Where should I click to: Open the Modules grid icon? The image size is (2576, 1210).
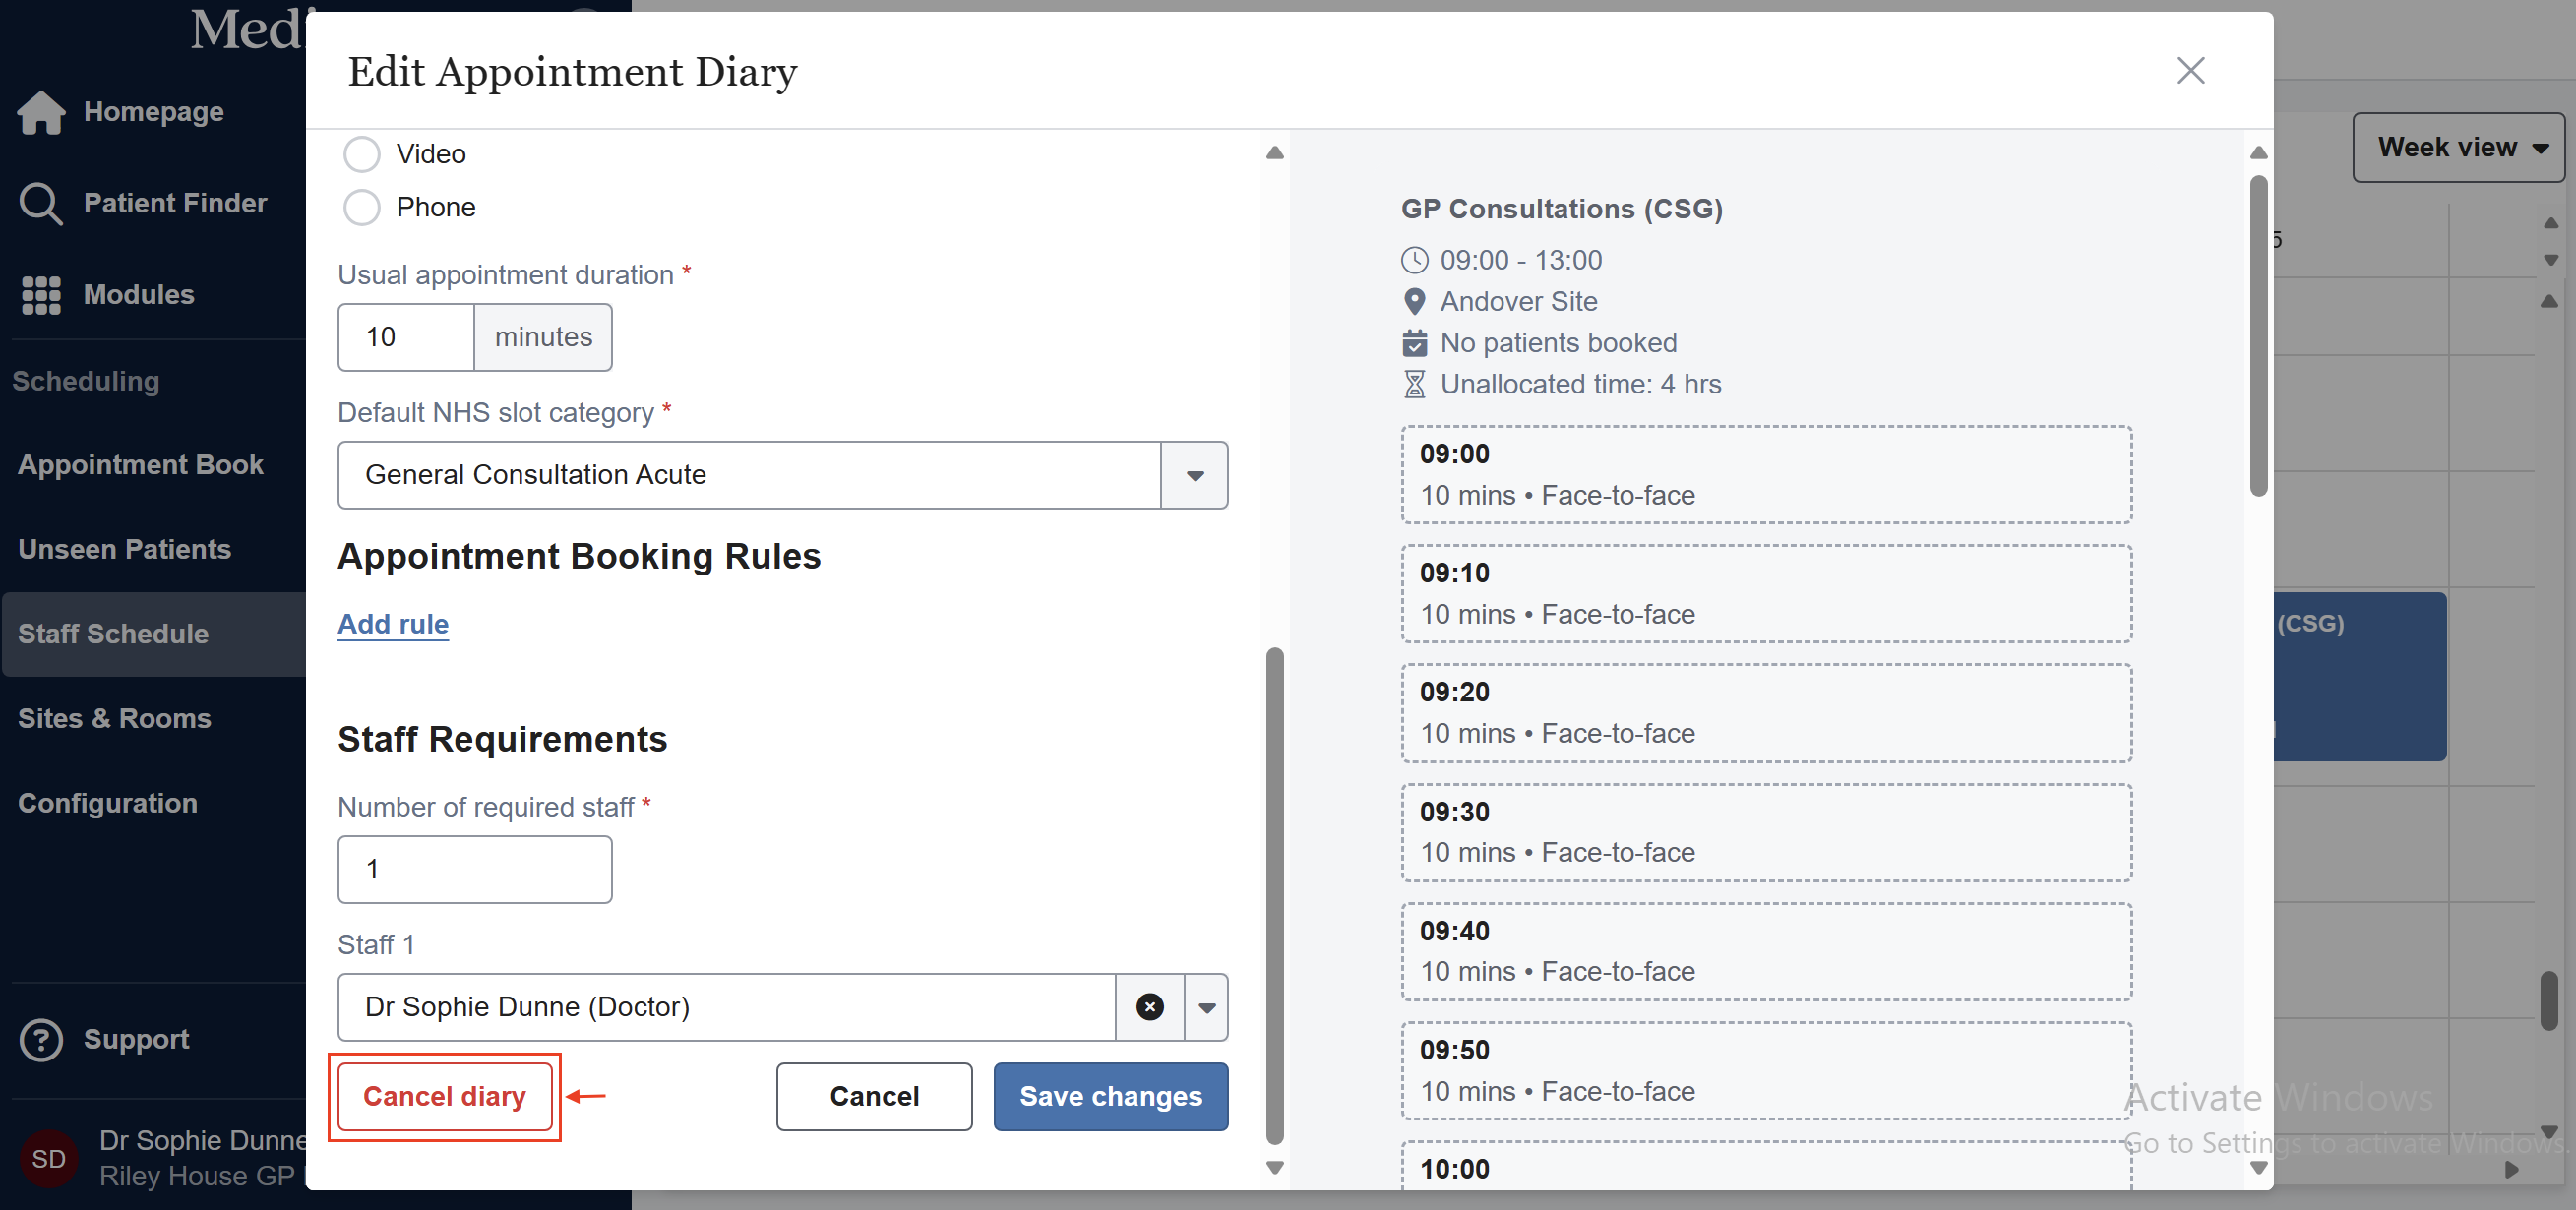(x=41, y=295)
